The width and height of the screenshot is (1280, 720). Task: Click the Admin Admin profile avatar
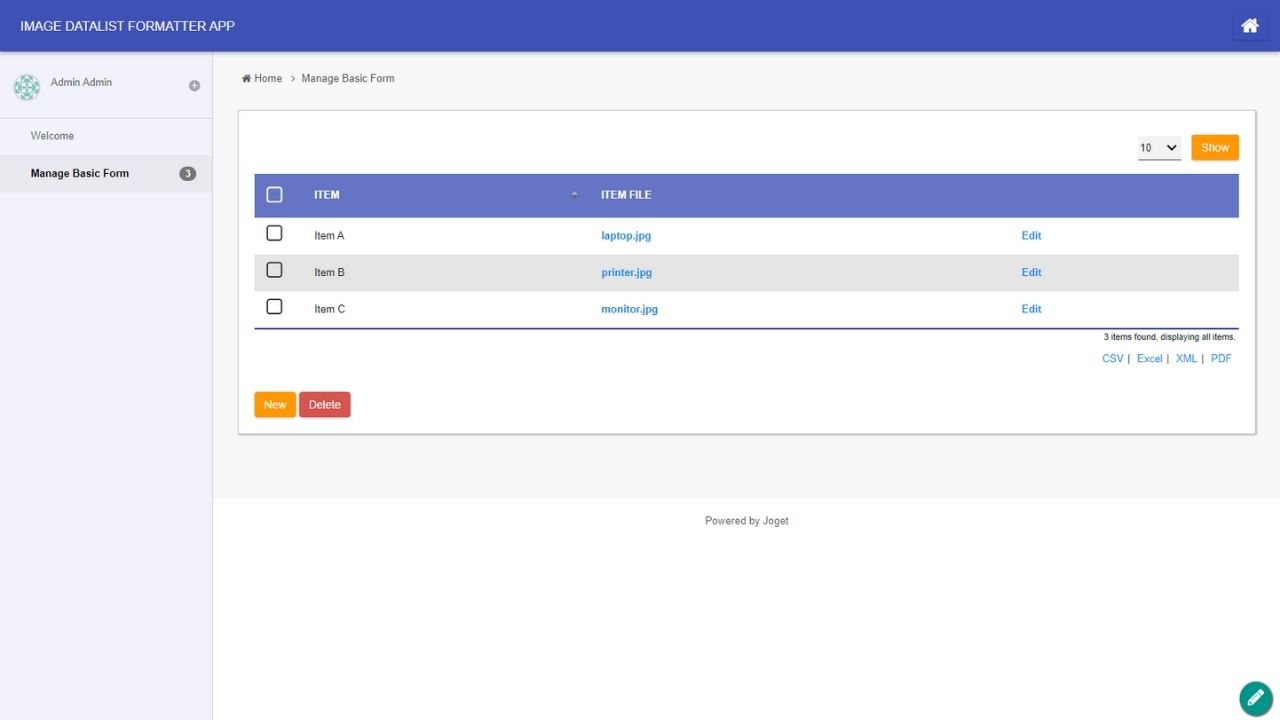click(x=27, y=87)
